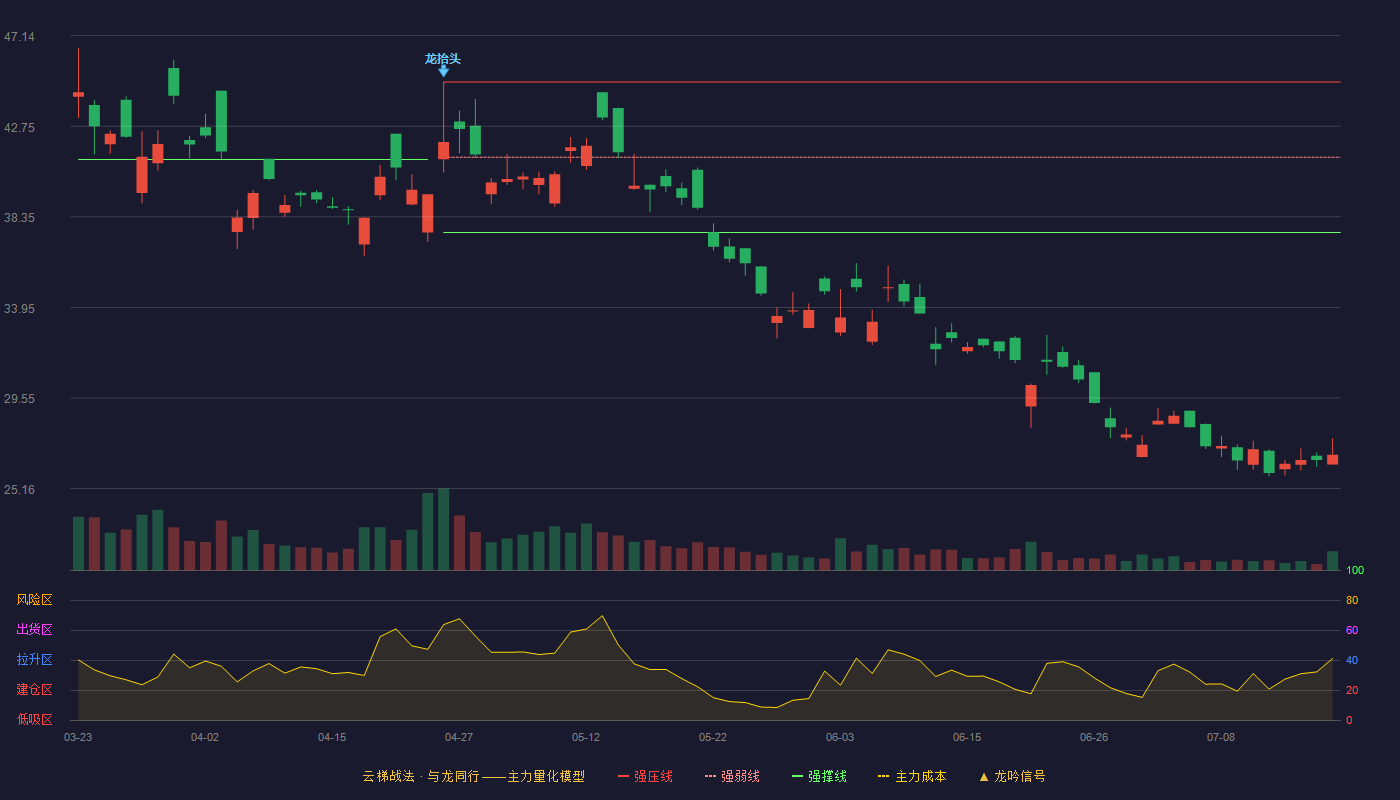Toggle the 强撑线 legend item
This screenshot has width=1400, height=800.
[x=820, y=776]
